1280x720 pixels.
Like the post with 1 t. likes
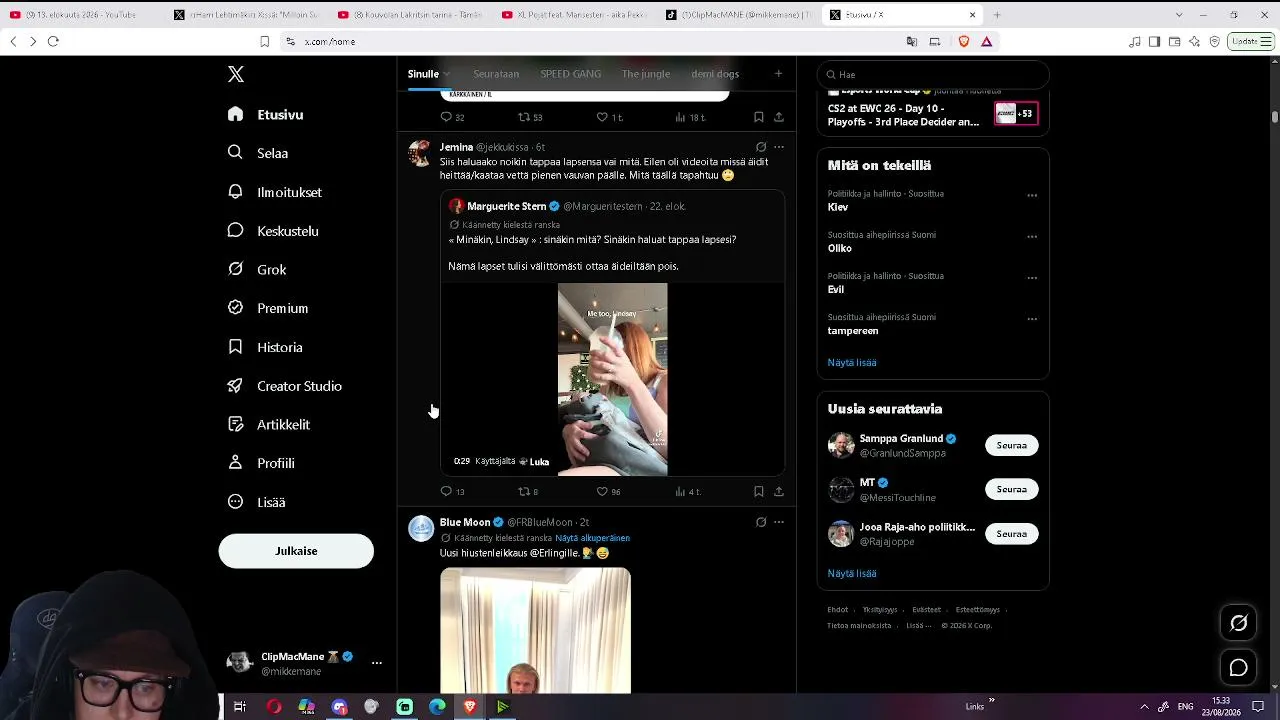(609, 117)
